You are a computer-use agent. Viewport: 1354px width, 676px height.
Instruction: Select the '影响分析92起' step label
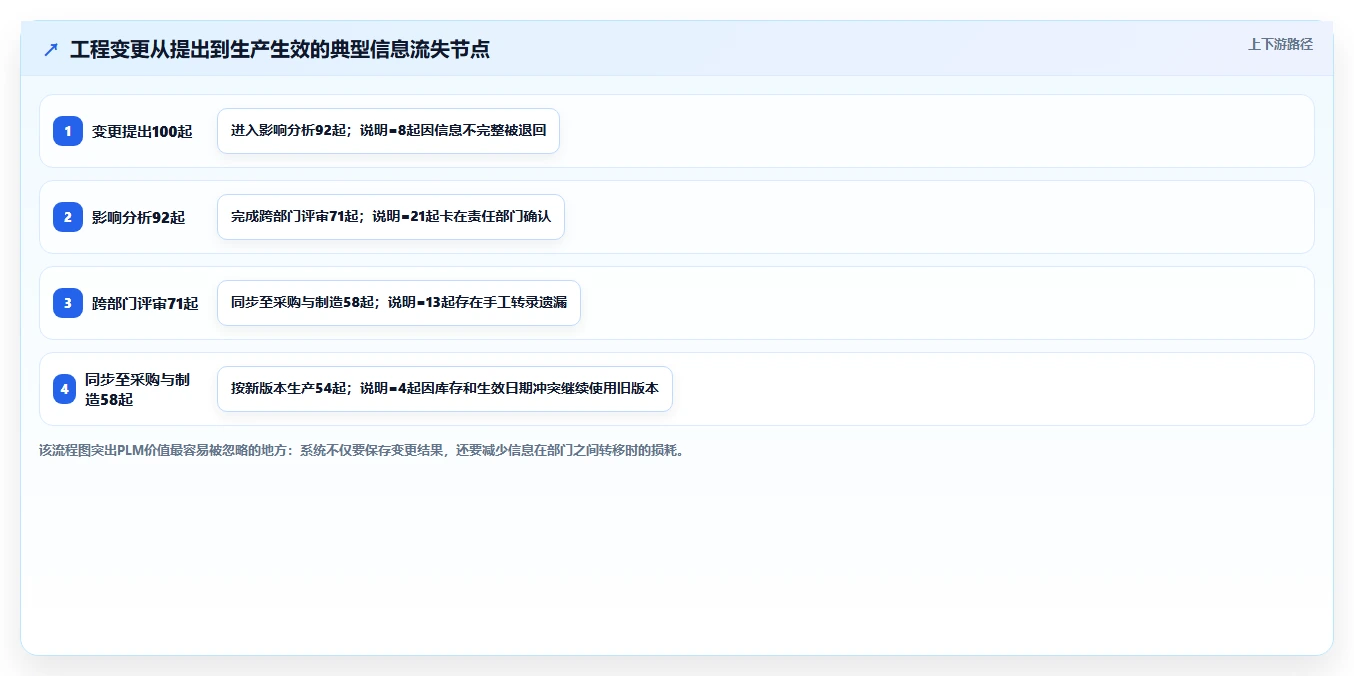138,217
